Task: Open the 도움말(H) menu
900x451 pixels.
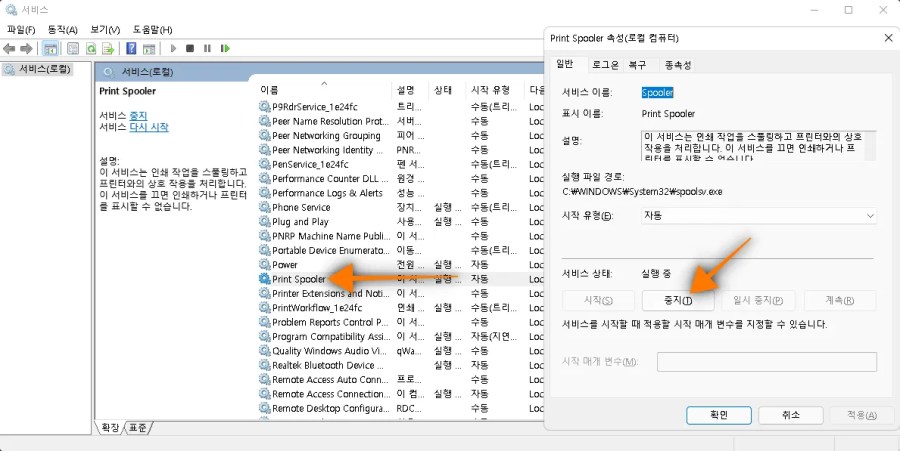Action: point(152,30)
